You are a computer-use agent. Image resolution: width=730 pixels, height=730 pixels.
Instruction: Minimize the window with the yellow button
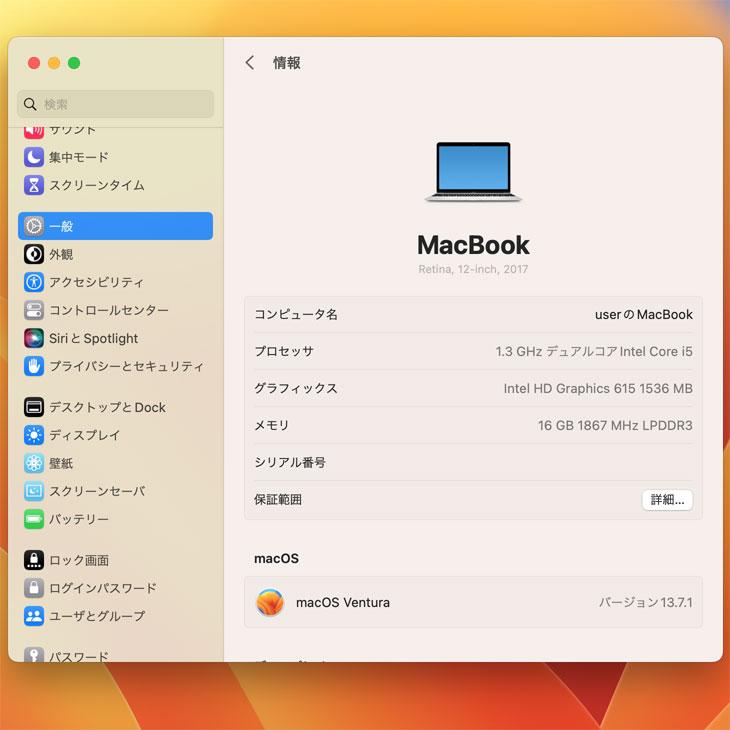pos(54,63)
